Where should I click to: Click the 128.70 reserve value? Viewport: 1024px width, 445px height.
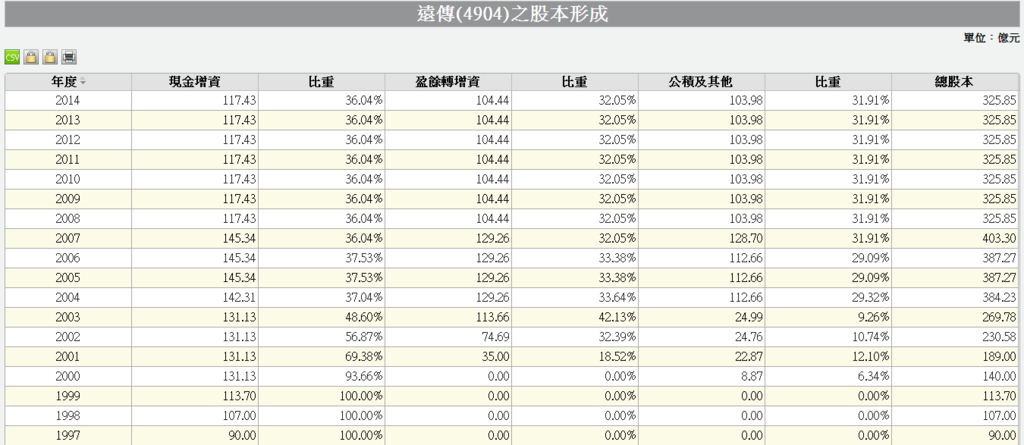[x=748, y=238]
